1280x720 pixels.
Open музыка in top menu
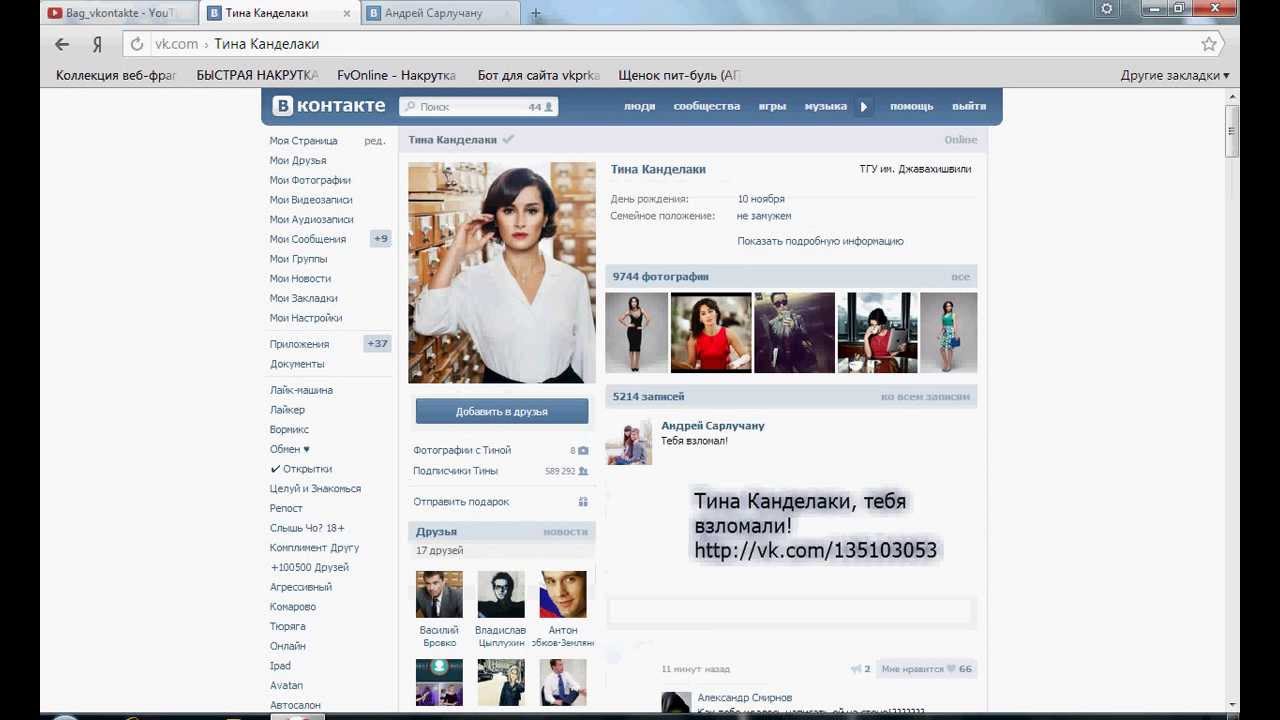[826, 106]
